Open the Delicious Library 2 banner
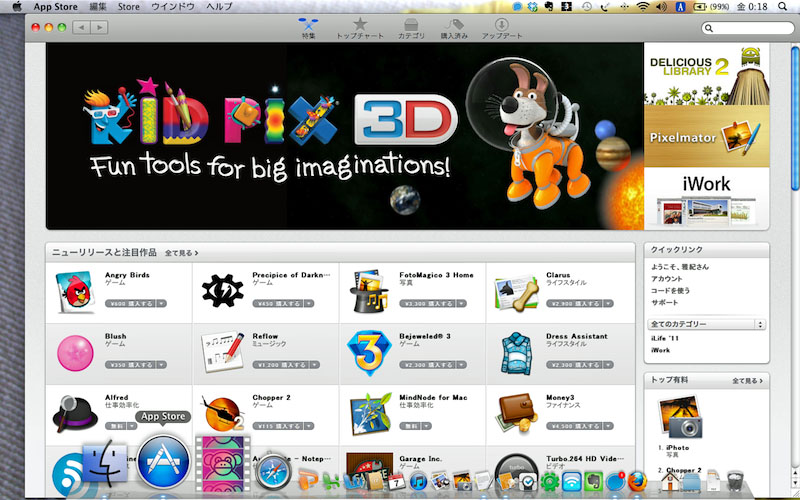 pos(707,74)
